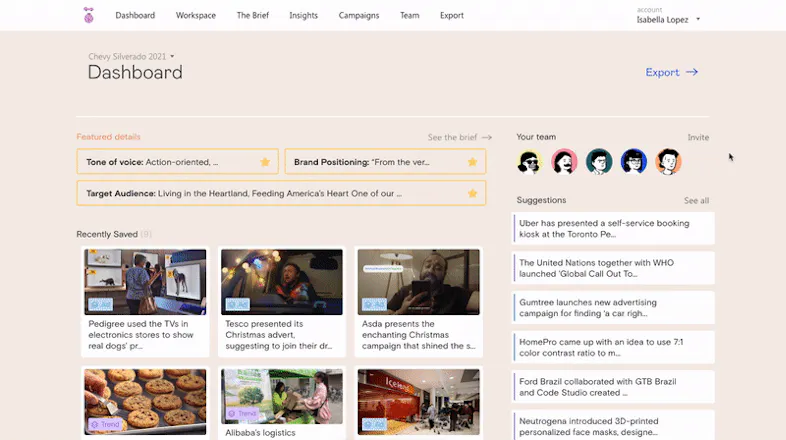Go to the Team page
Image resolution: width=786 pixels, height=440 pixels.
tap(410, 16)
